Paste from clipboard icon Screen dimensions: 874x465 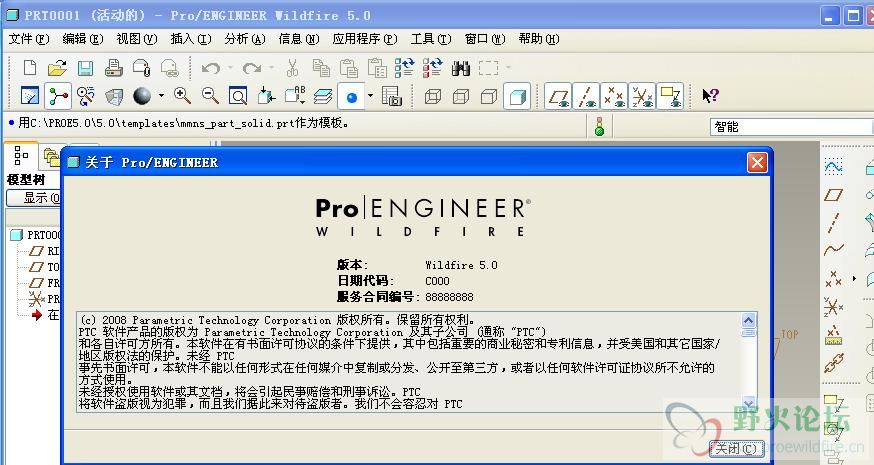click(348, 68)
